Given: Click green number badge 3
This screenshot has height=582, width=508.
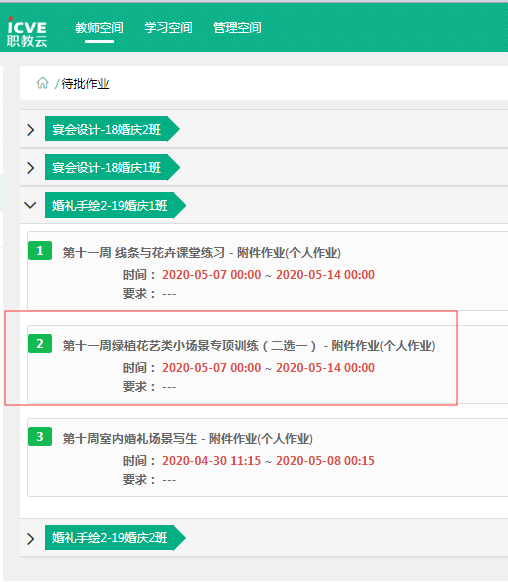Looking at the screenshot, I should 40,437.
